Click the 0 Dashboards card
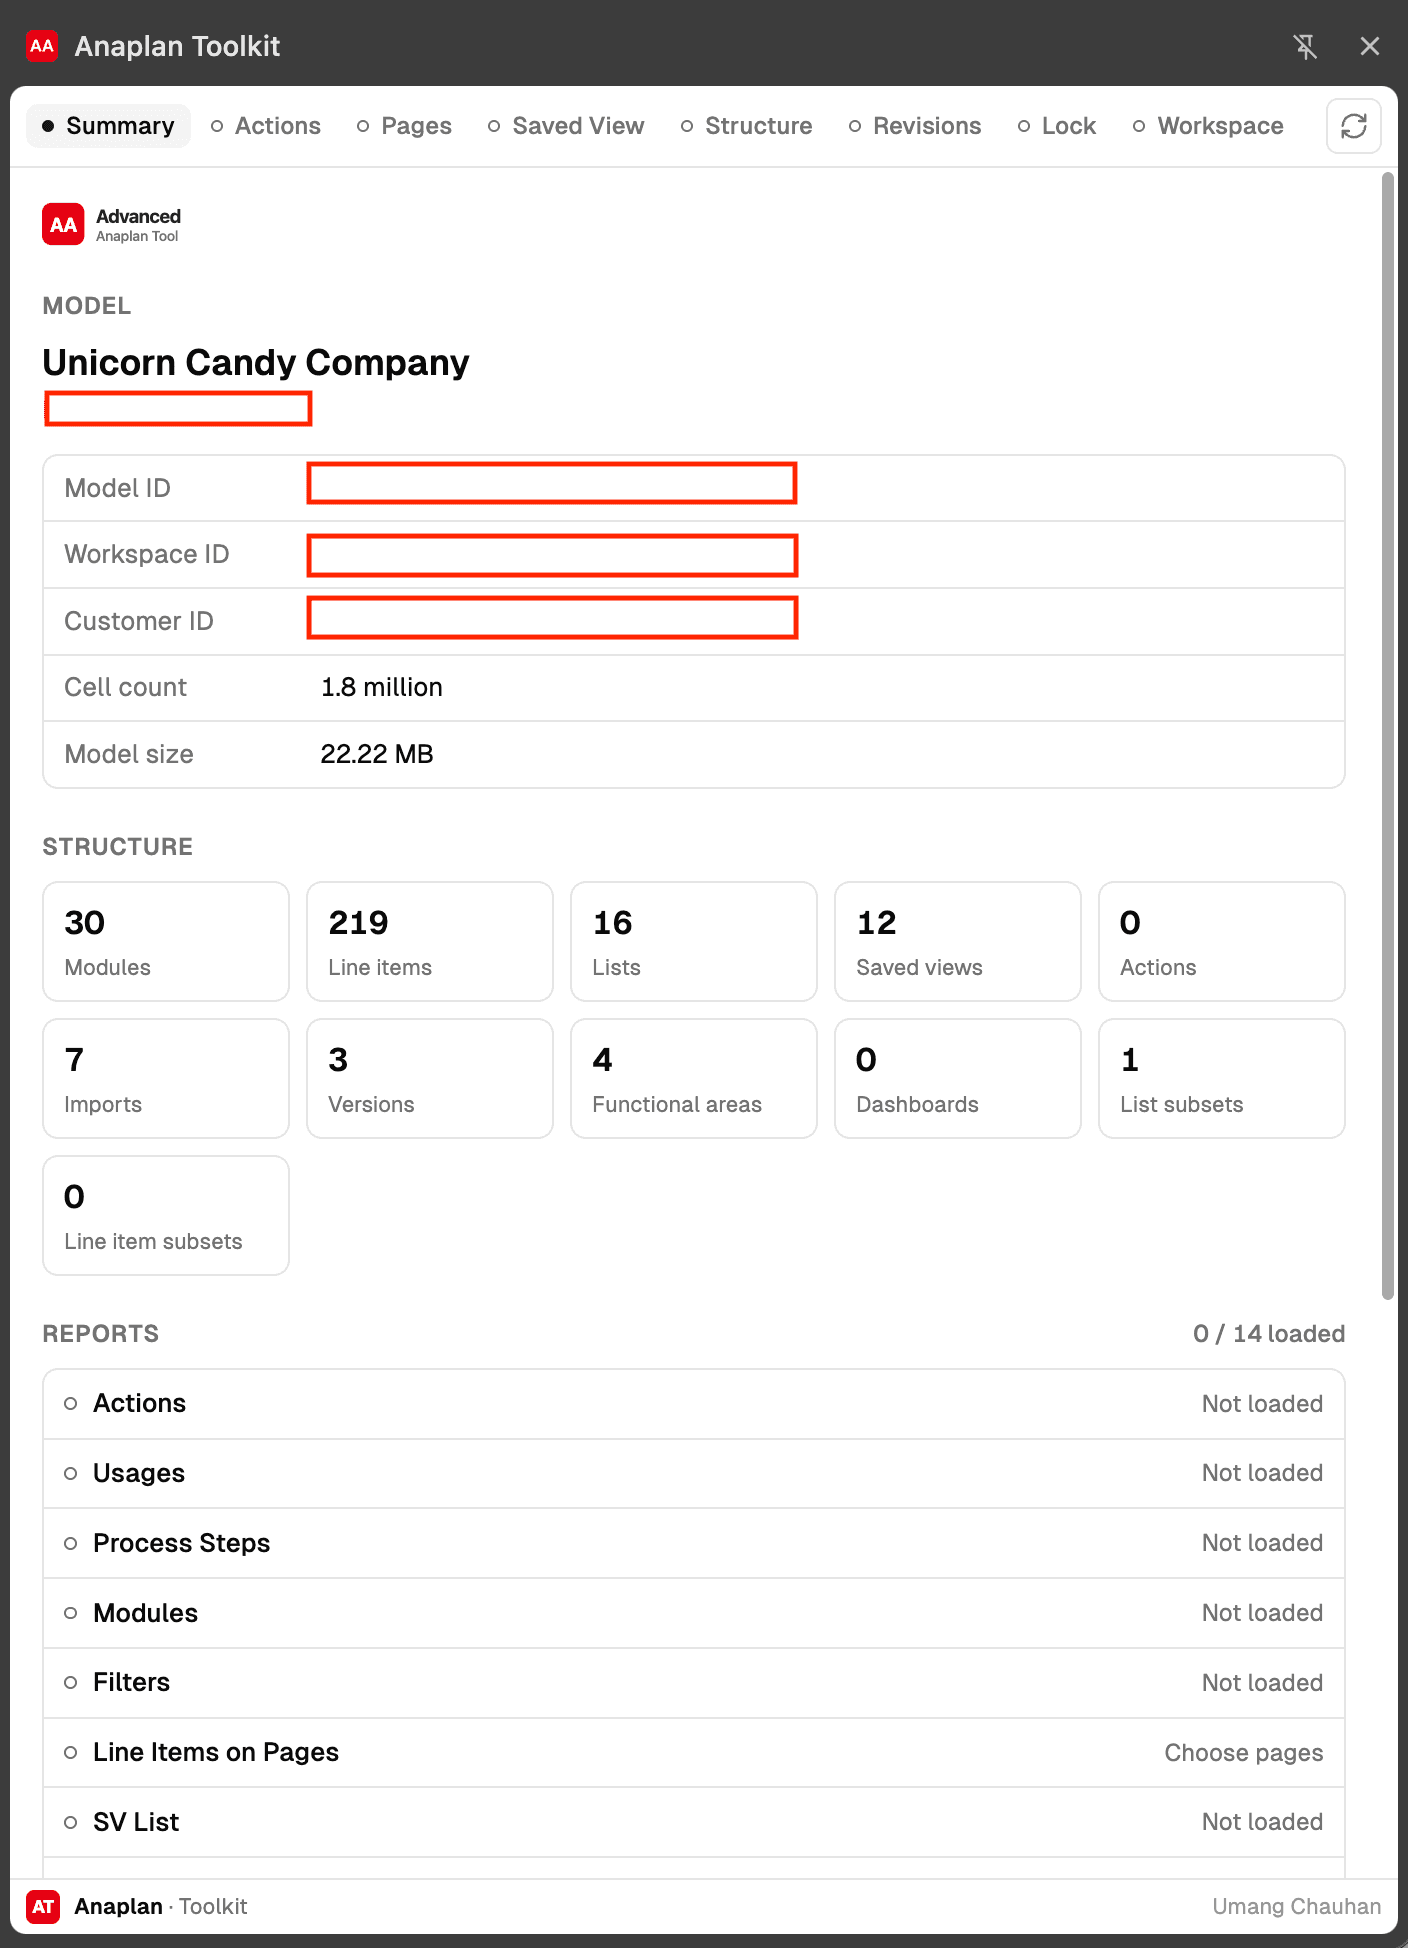The image size is (1408, 1948). [958, 1078]
